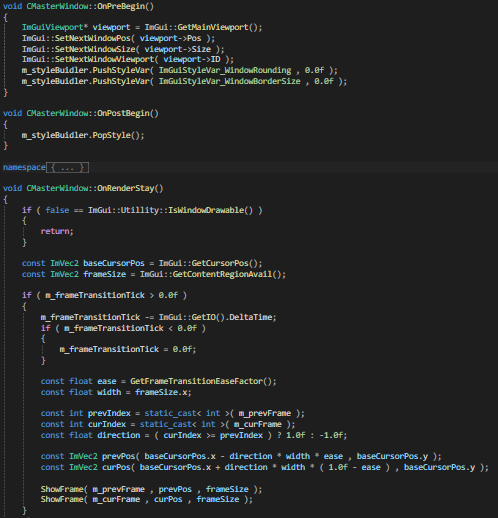Place cursor on OnPreBegin function name
This screenshot has width=498, height=518.
(x=121, y=6)
